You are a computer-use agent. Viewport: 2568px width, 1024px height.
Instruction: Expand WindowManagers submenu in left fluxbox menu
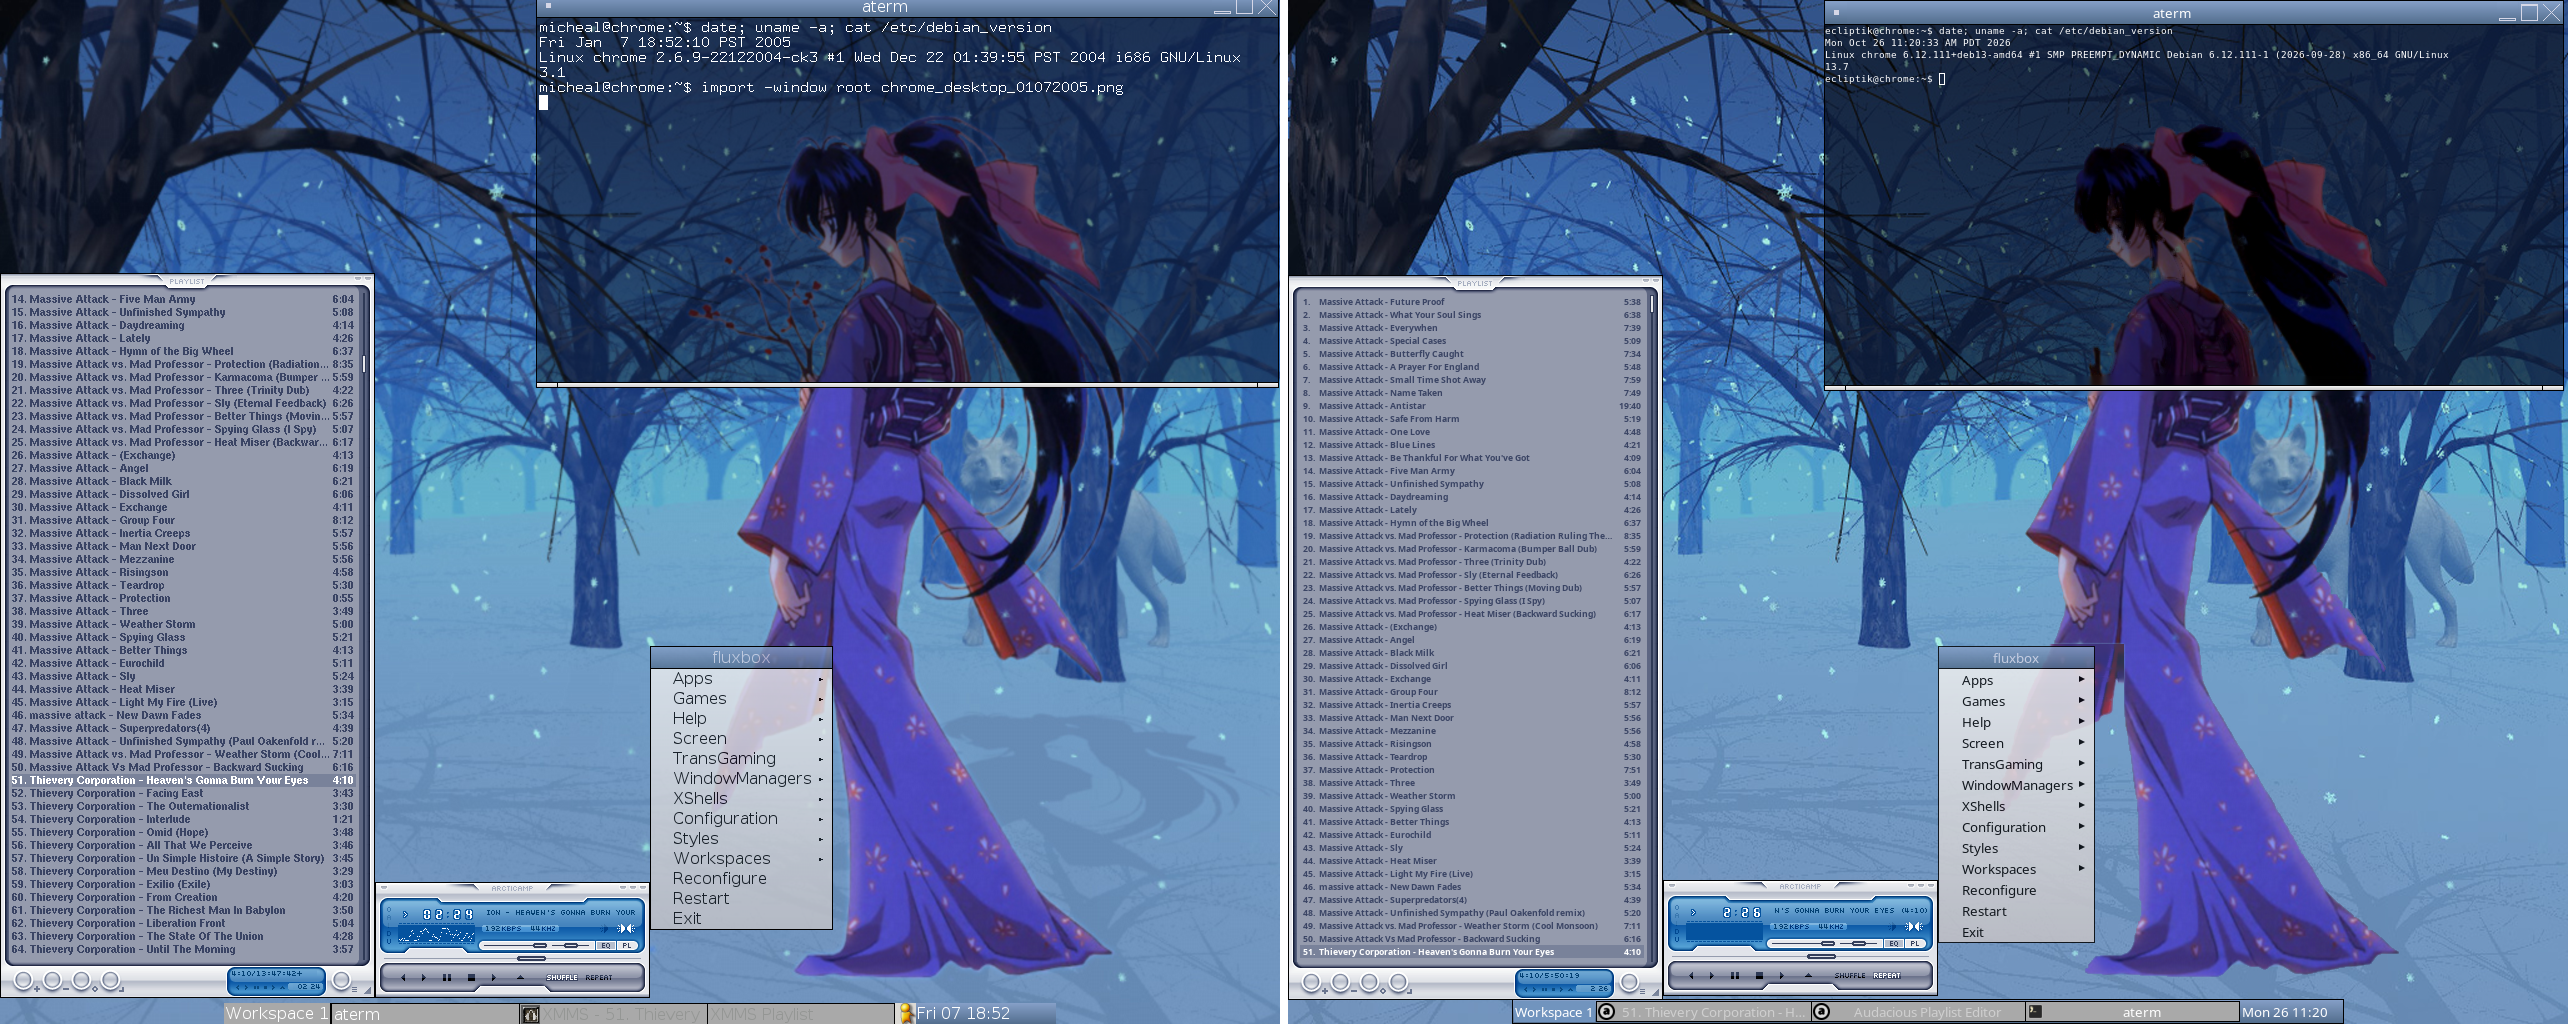[x=741, y=778]
